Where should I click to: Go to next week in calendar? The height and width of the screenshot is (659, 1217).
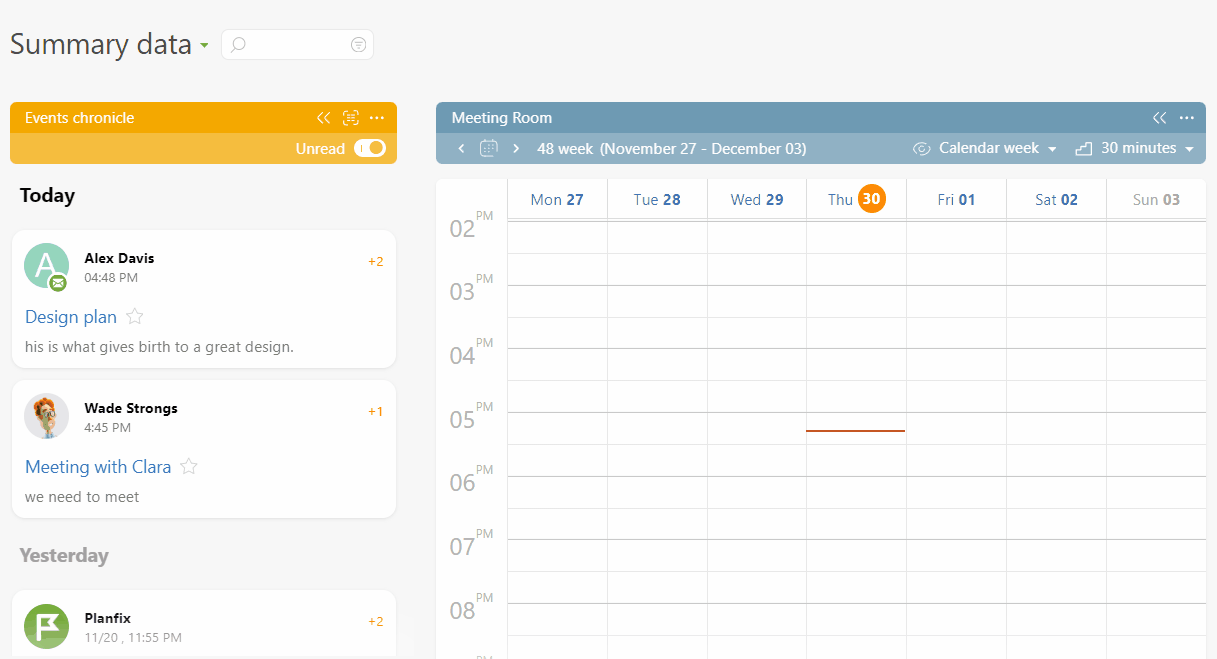516,149
